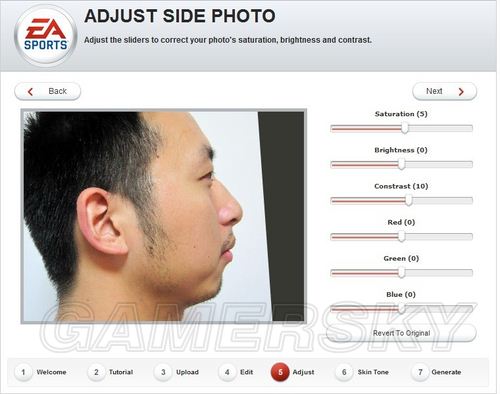
Task: Select step 3 Upload circle
Action: pyautogui.click(x=163, y=372)
